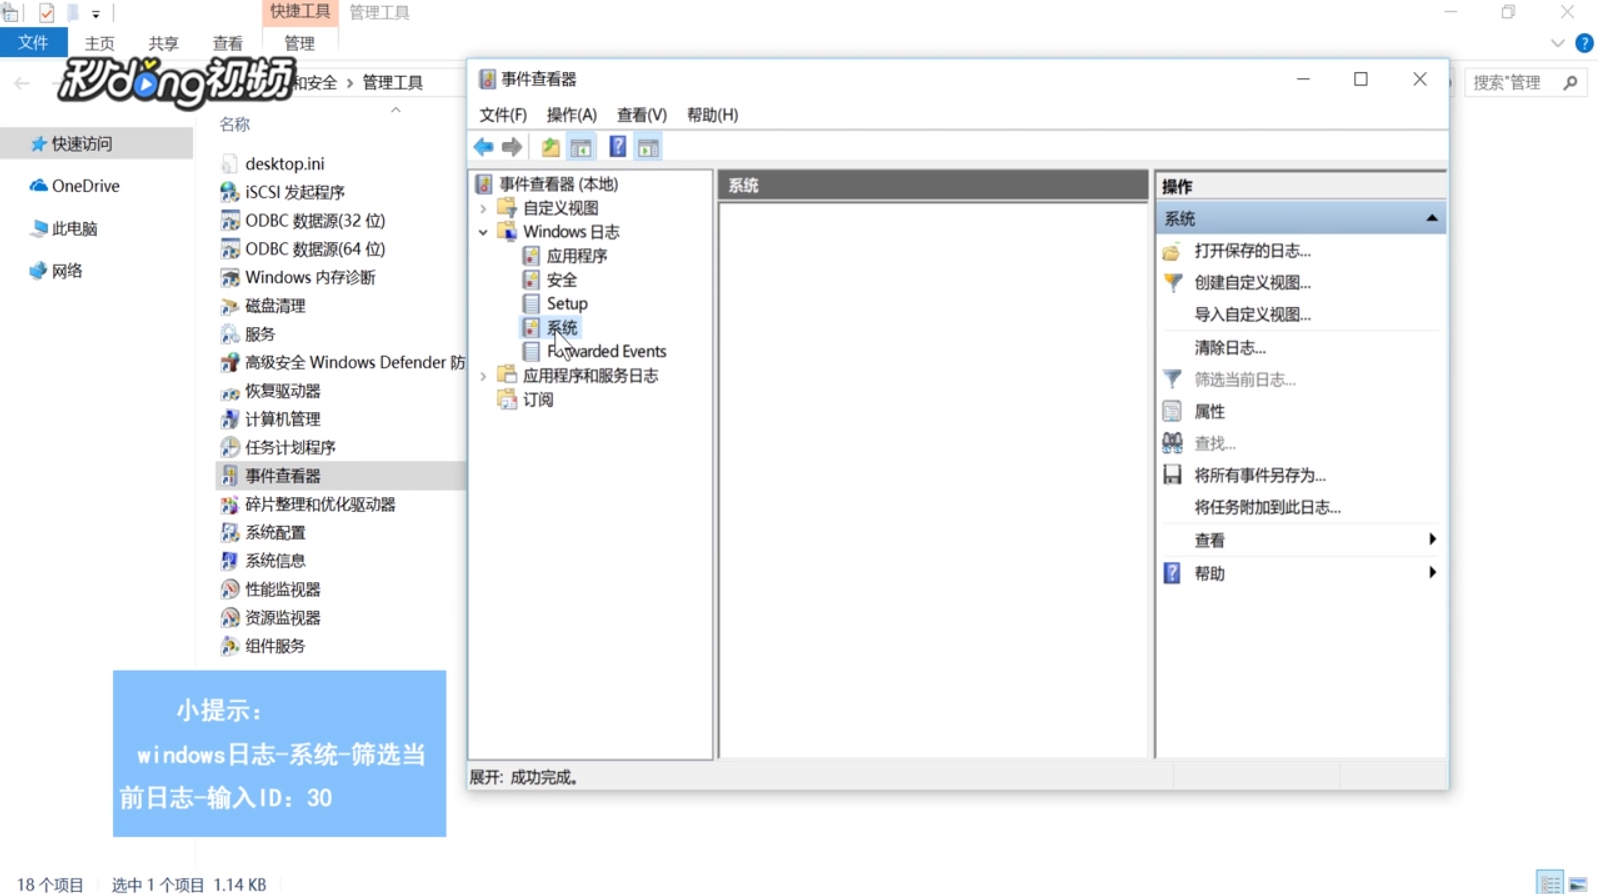The image size is (1598, 894).
Task: Click 创建自定义视图... action
Action: pyautogui.click(x=1252, y=283)
